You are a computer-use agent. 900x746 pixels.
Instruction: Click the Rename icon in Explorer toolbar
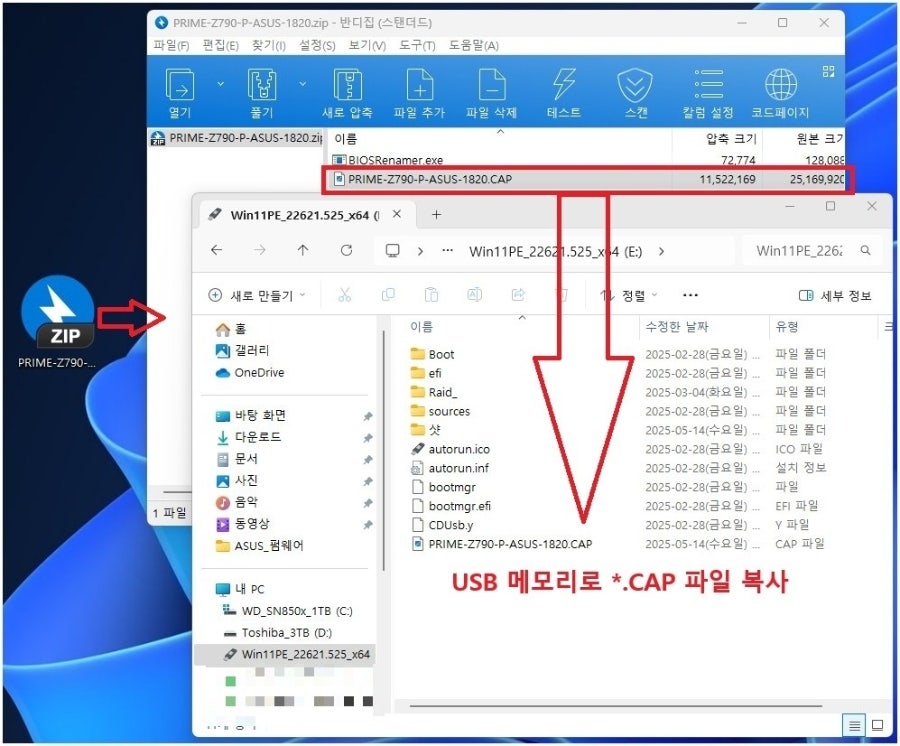(475, 295)
